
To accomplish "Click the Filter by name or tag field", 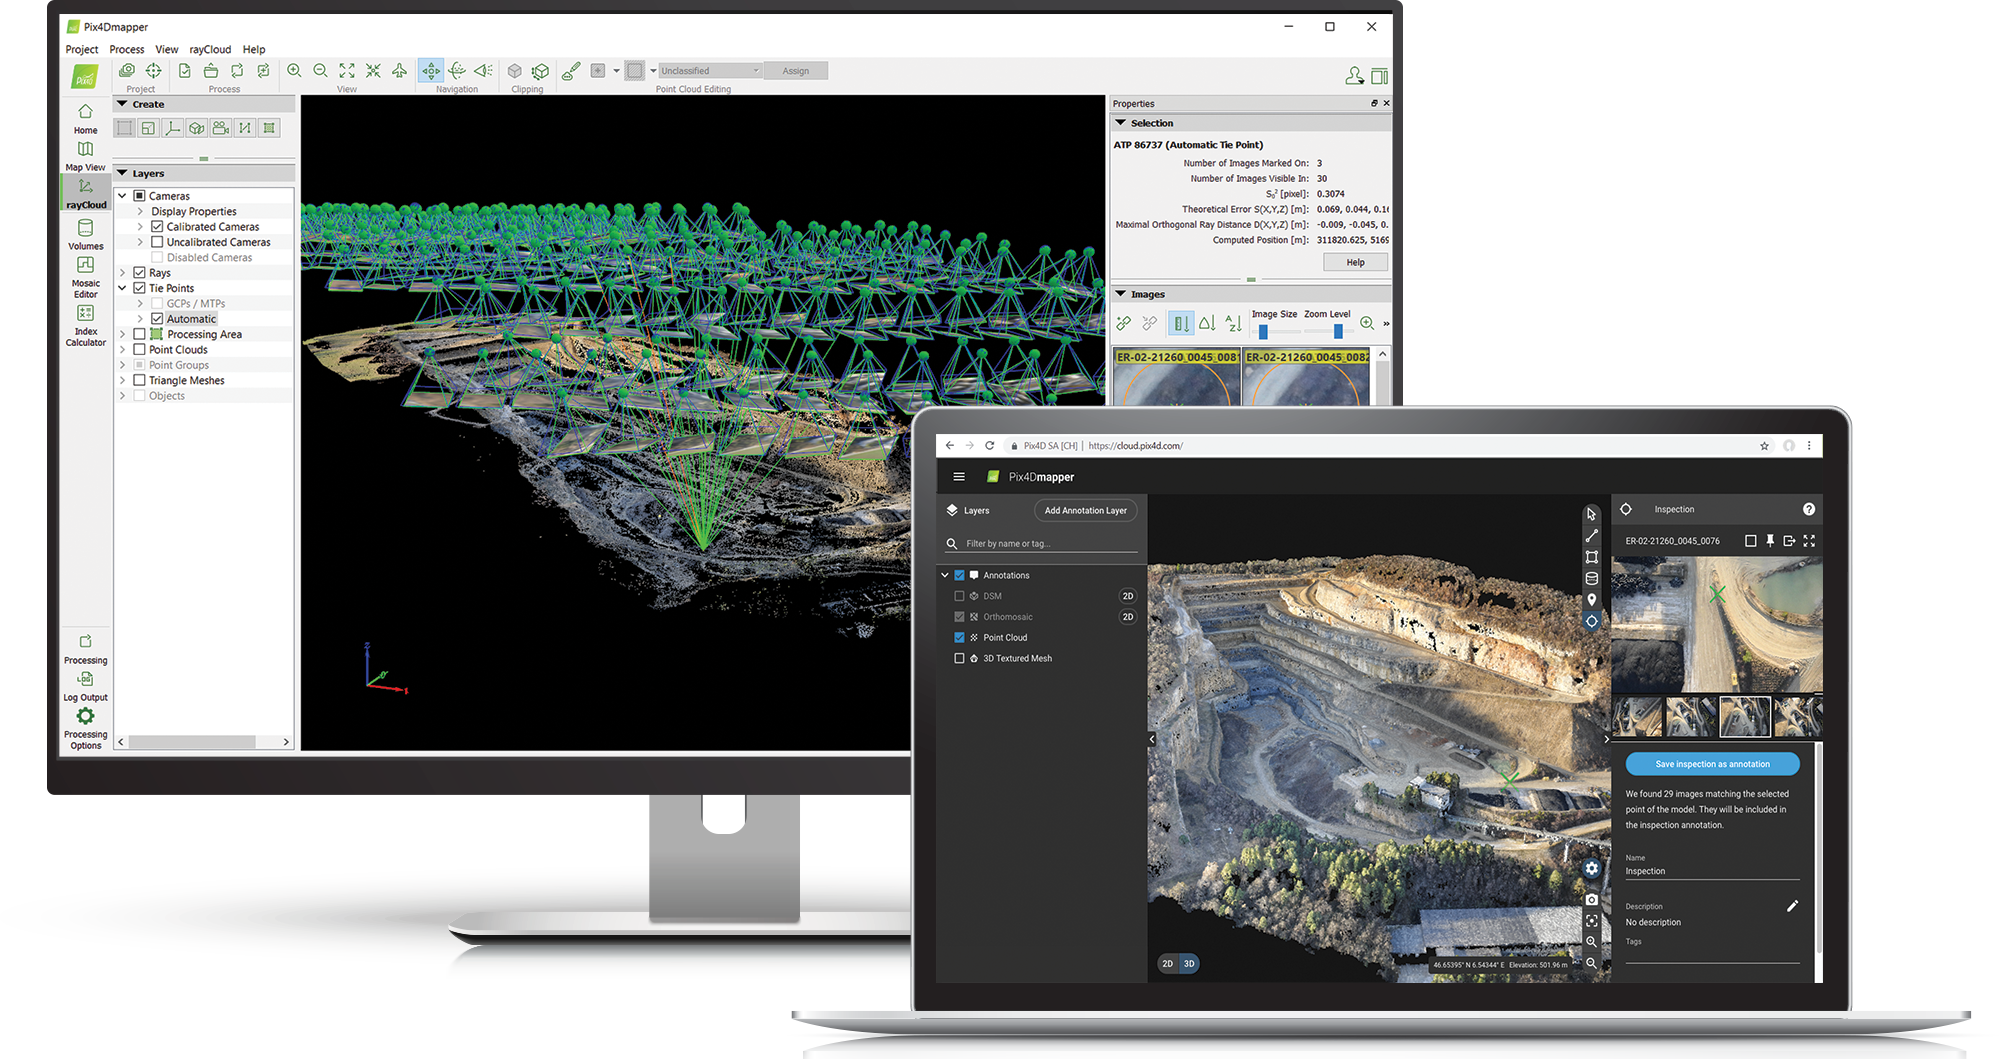I will click(x=1041, y=543).
